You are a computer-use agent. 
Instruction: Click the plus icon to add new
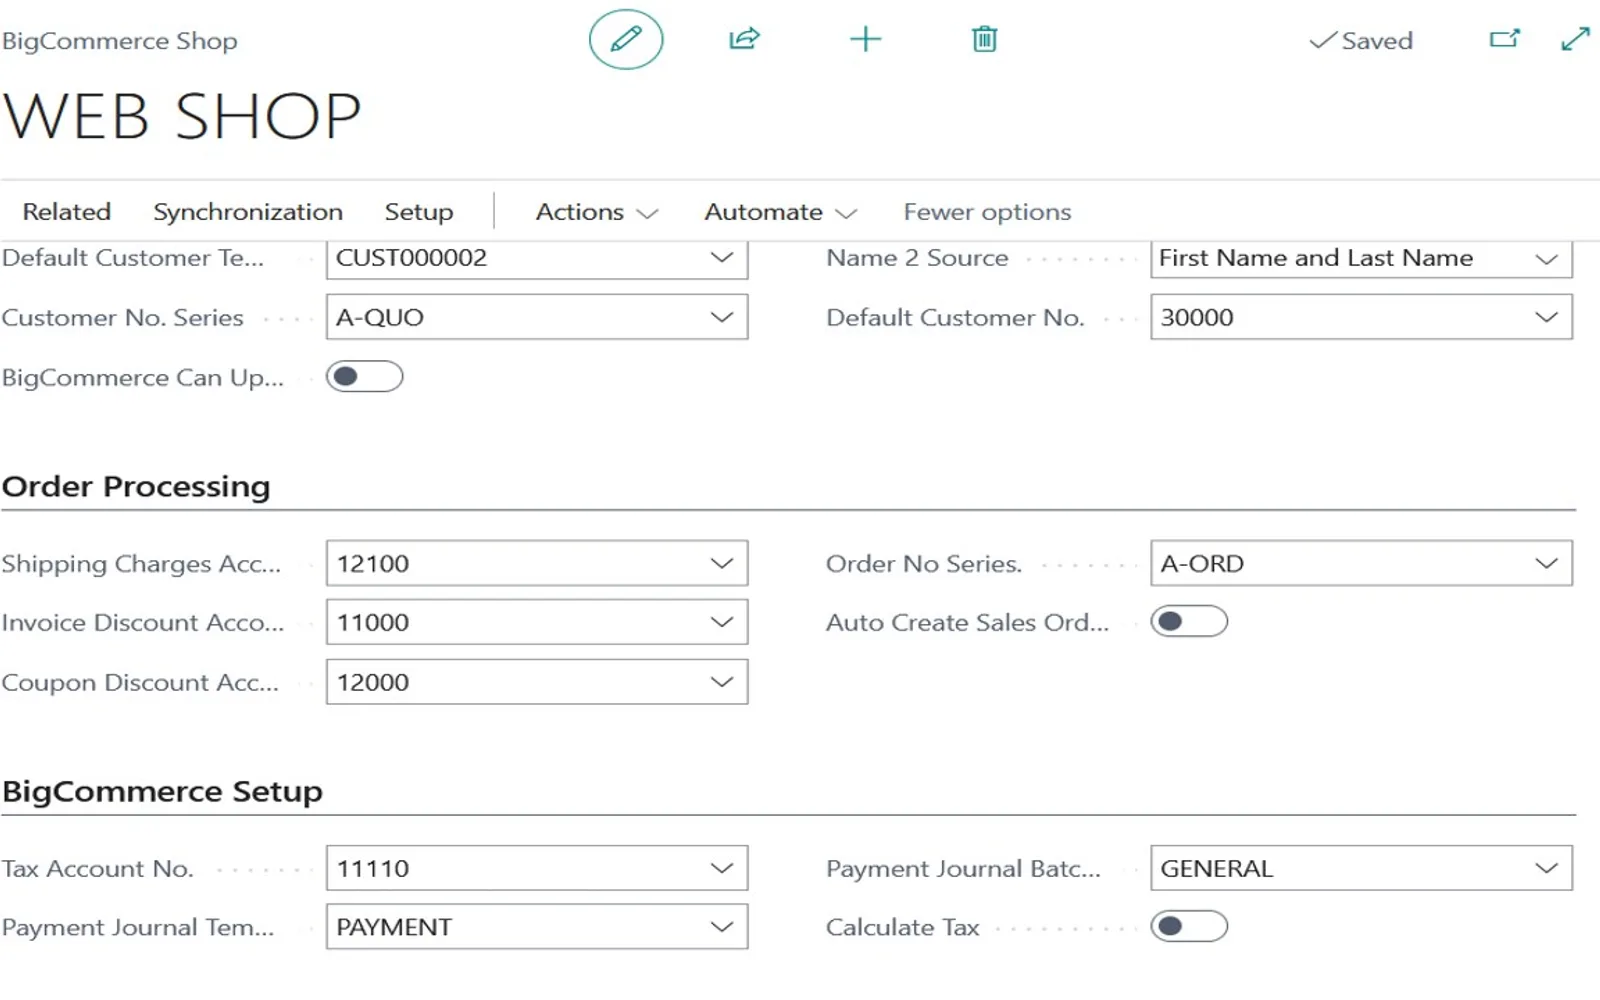865,40
